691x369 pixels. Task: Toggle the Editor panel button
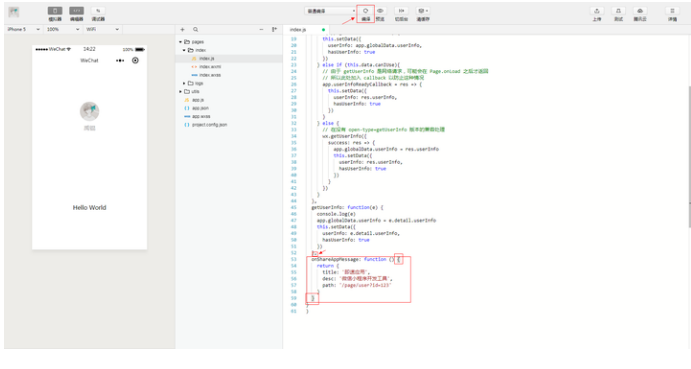76,11
